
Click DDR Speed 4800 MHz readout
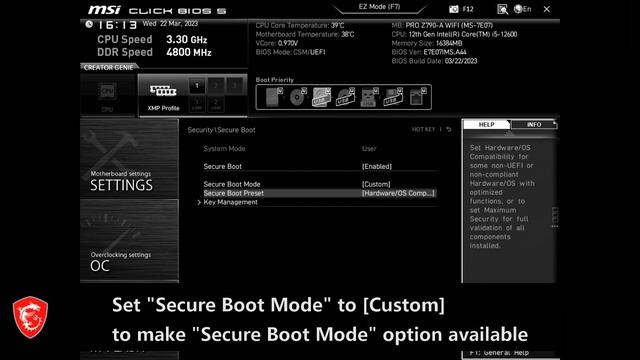pyautogui.click(x=154, y=52)
